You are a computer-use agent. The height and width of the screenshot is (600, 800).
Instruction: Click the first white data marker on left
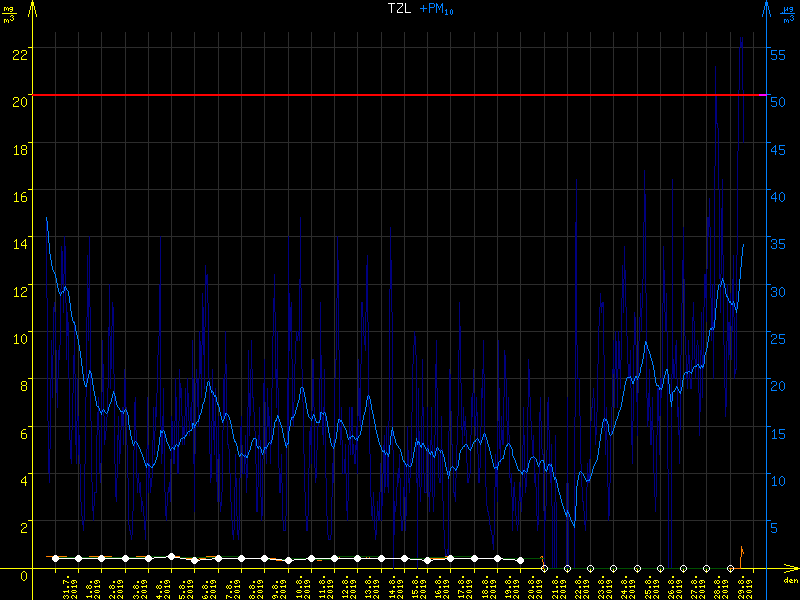[x=55, y=558]
